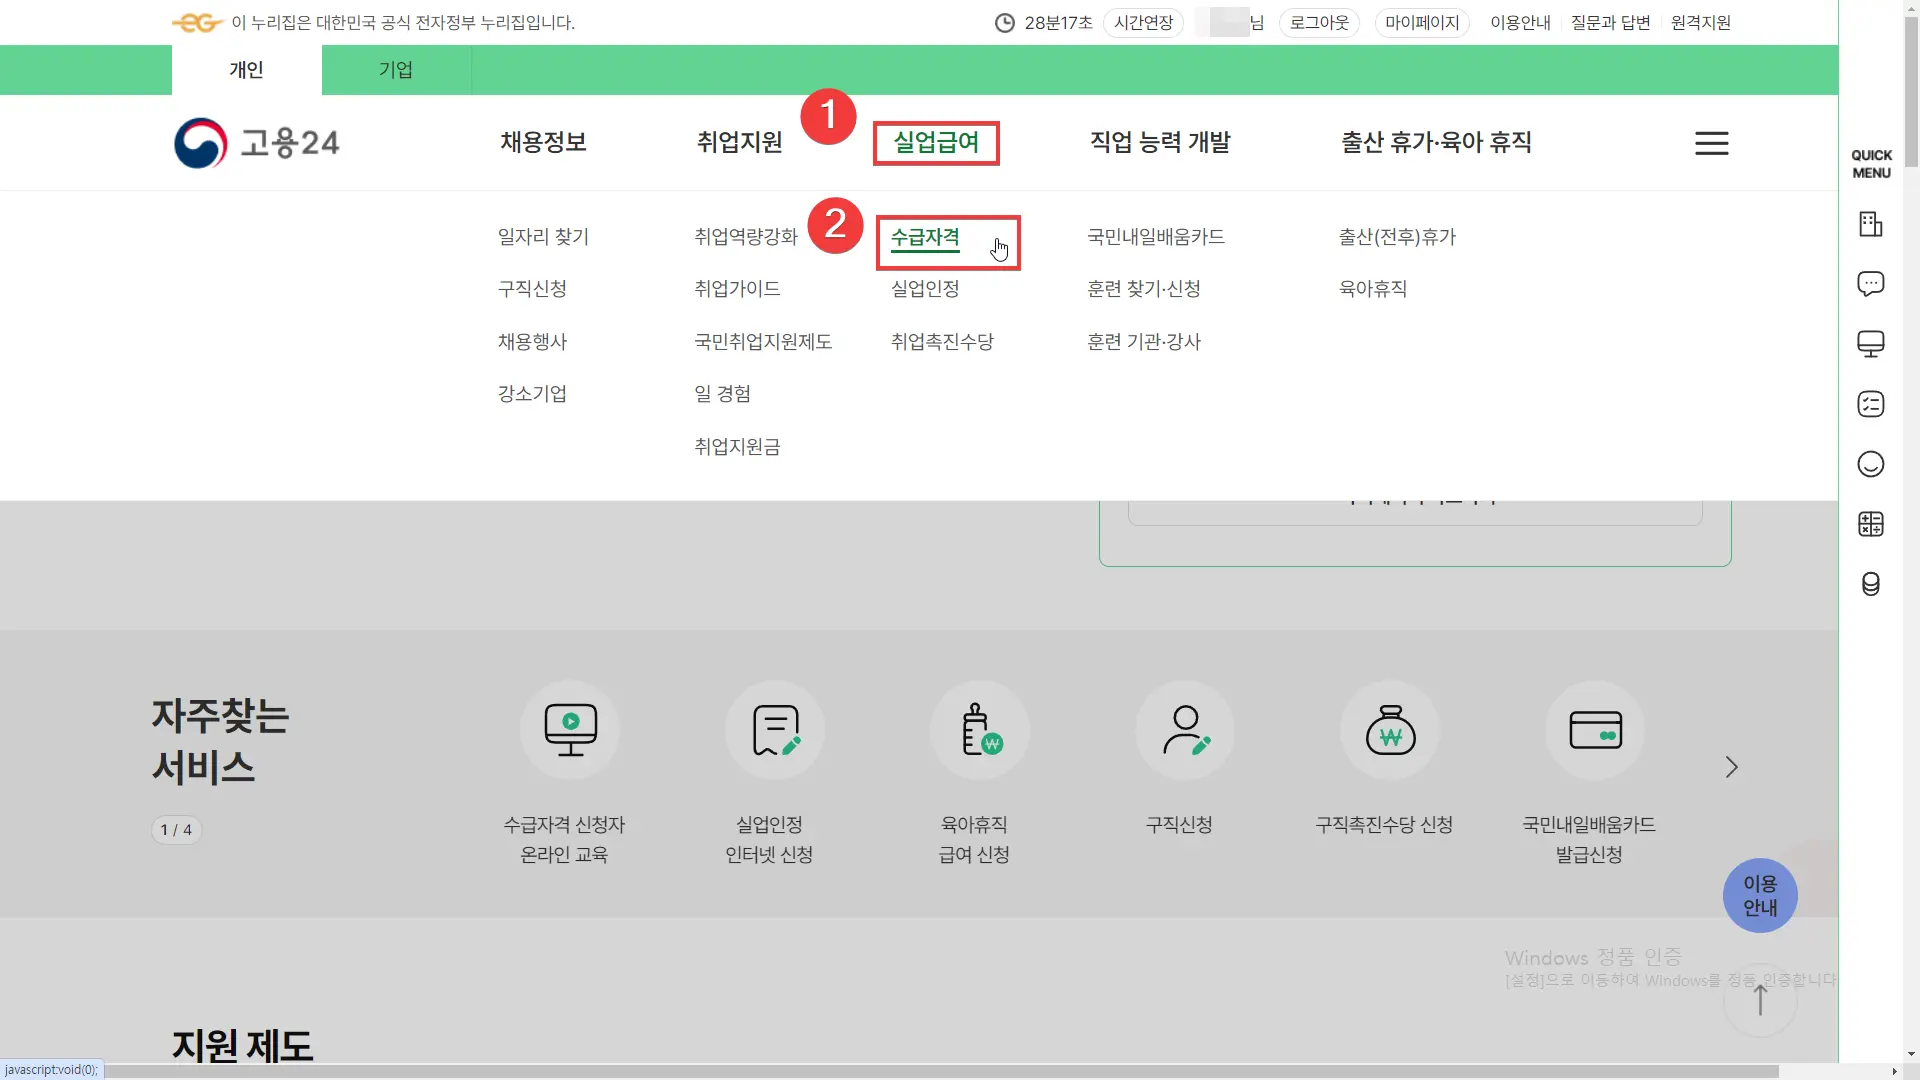The height and width of the screenshot is (1080, 1920).
Task: Select 수급자격 submenu item
Action: [925, 238]
